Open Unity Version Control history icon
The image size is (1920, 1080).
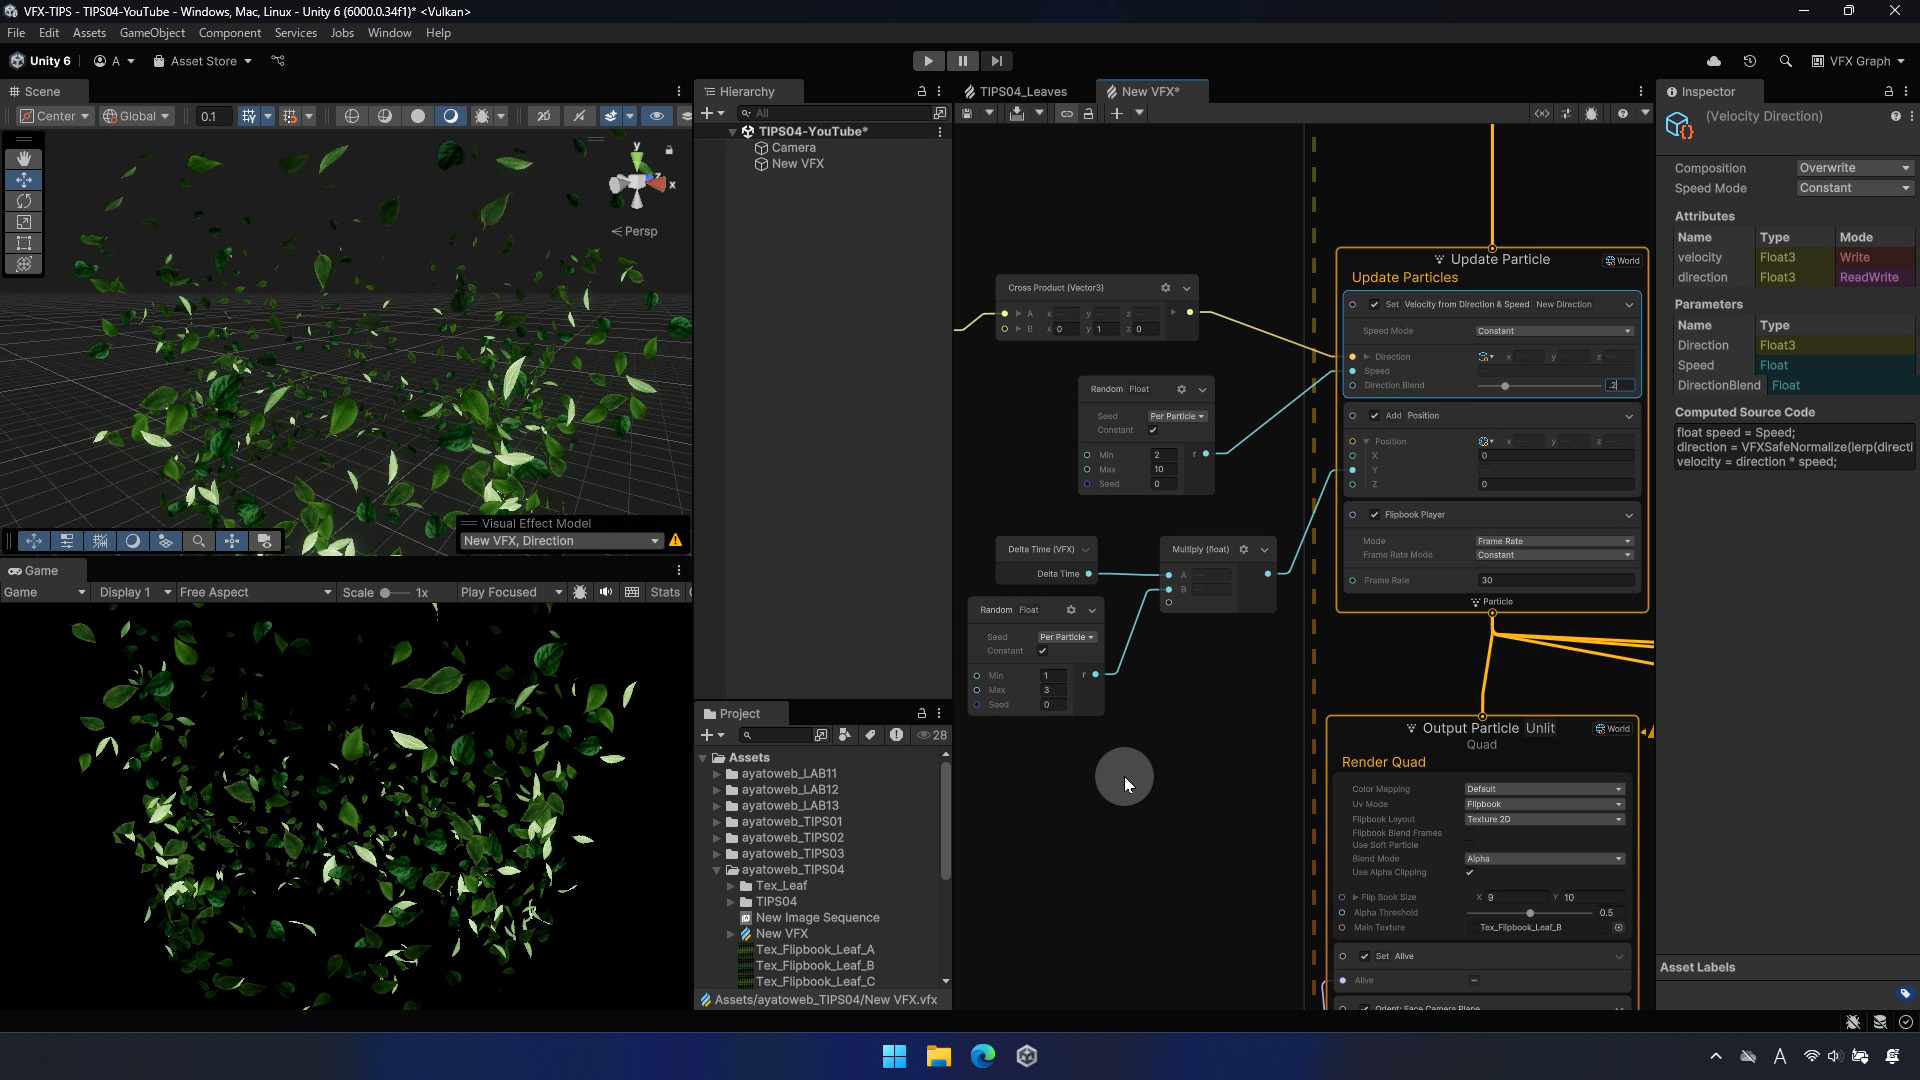1749,61
